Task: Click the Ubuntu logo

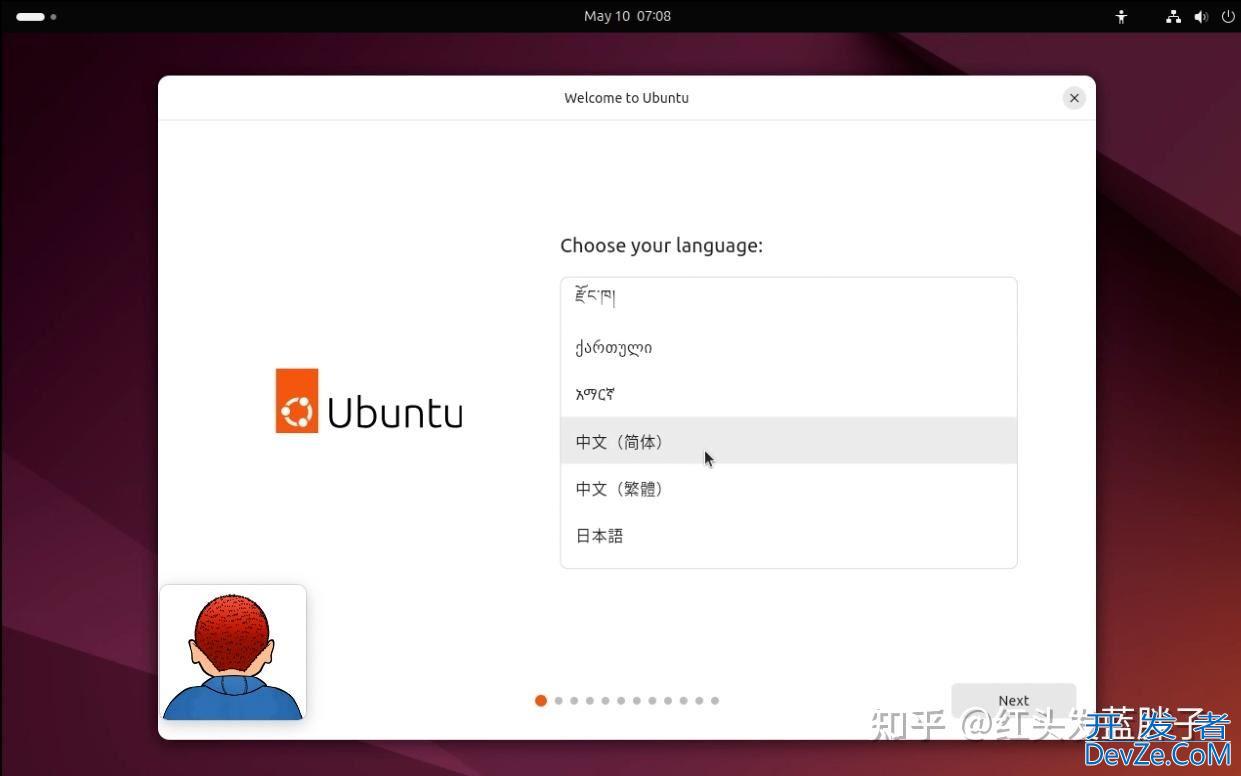Action: point(369,401)
